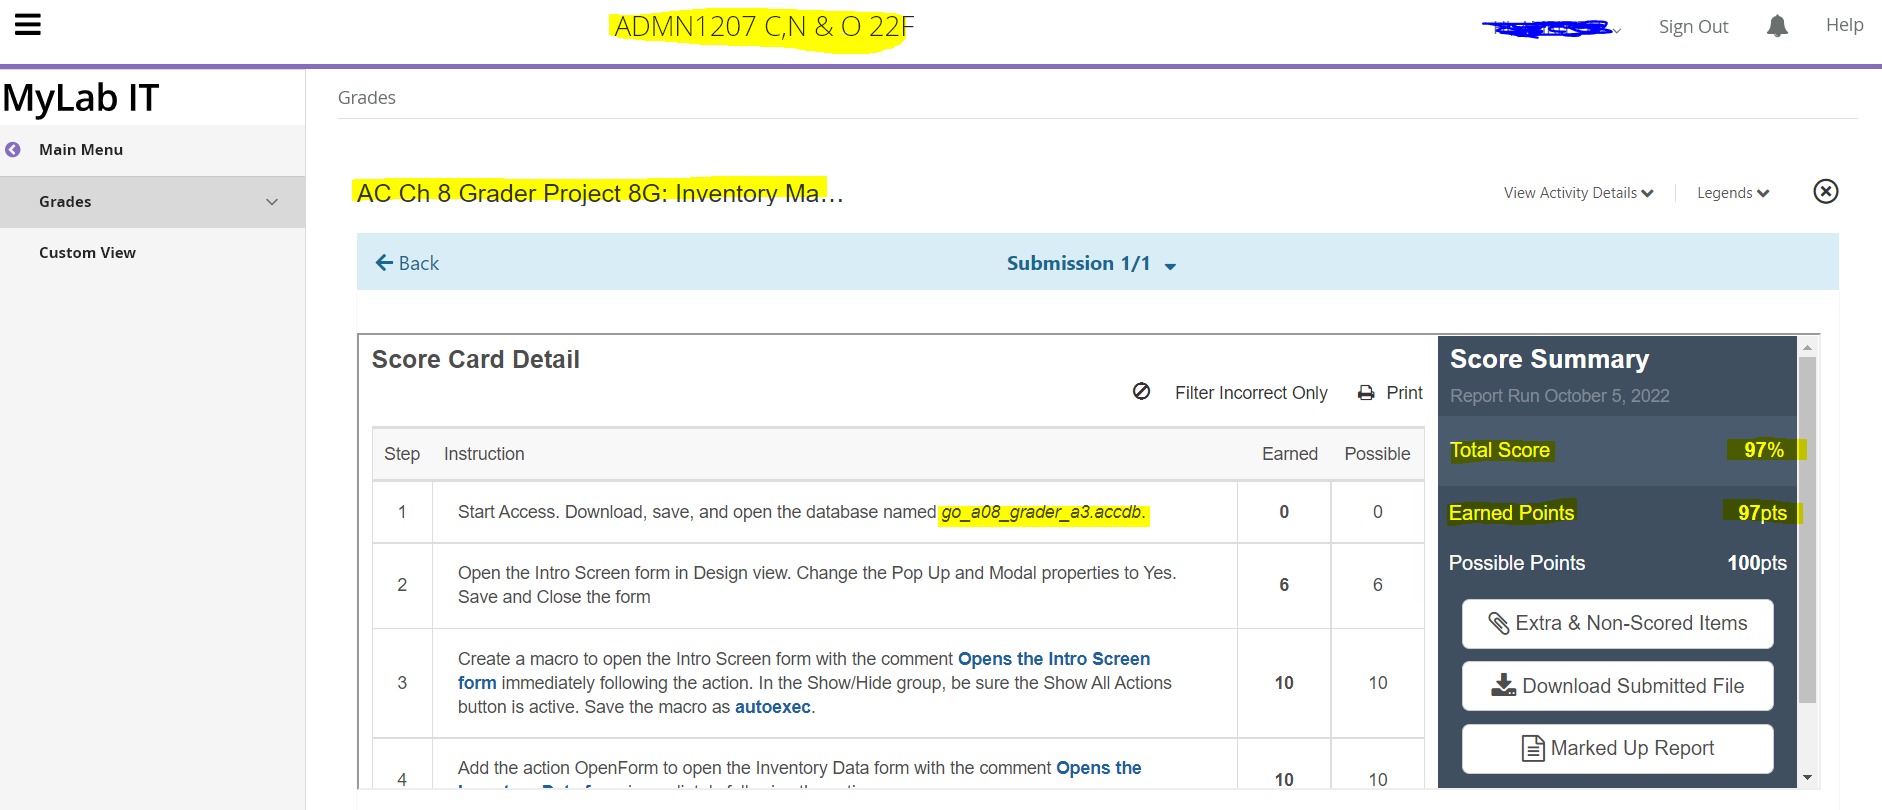Click the Earned column header

point(1290,454)
